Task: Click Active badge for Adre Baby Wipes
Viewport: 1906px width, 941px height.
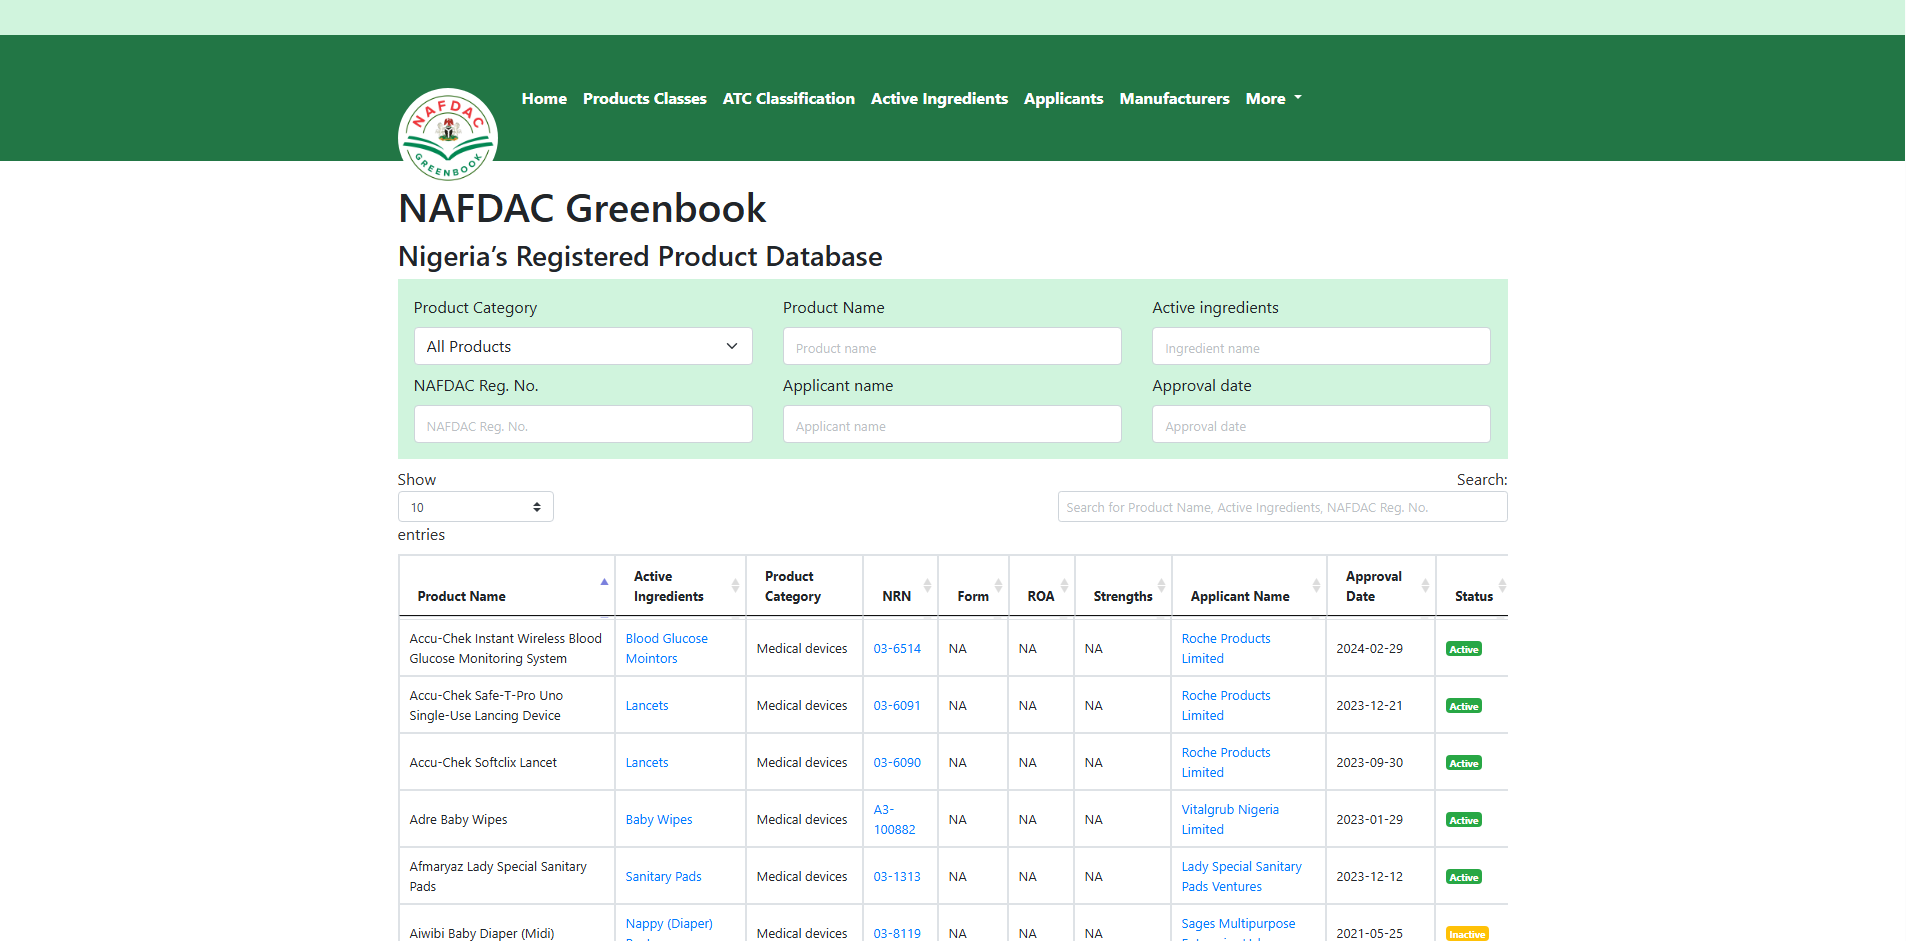Action: [1464, 820]
